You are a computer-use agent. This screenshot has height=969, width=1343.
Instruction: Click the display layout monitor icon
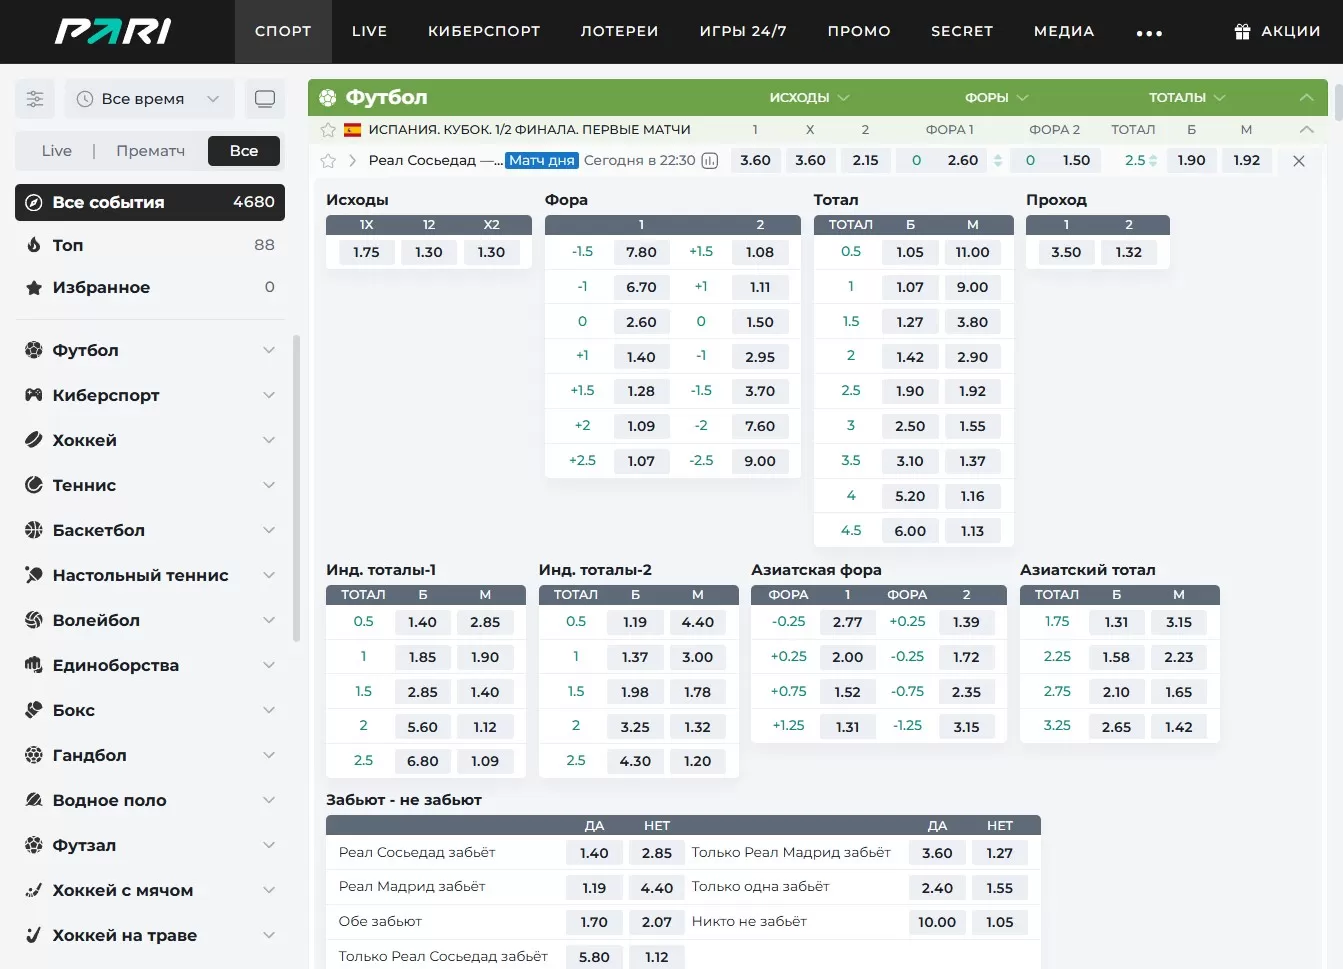(265, 99)
